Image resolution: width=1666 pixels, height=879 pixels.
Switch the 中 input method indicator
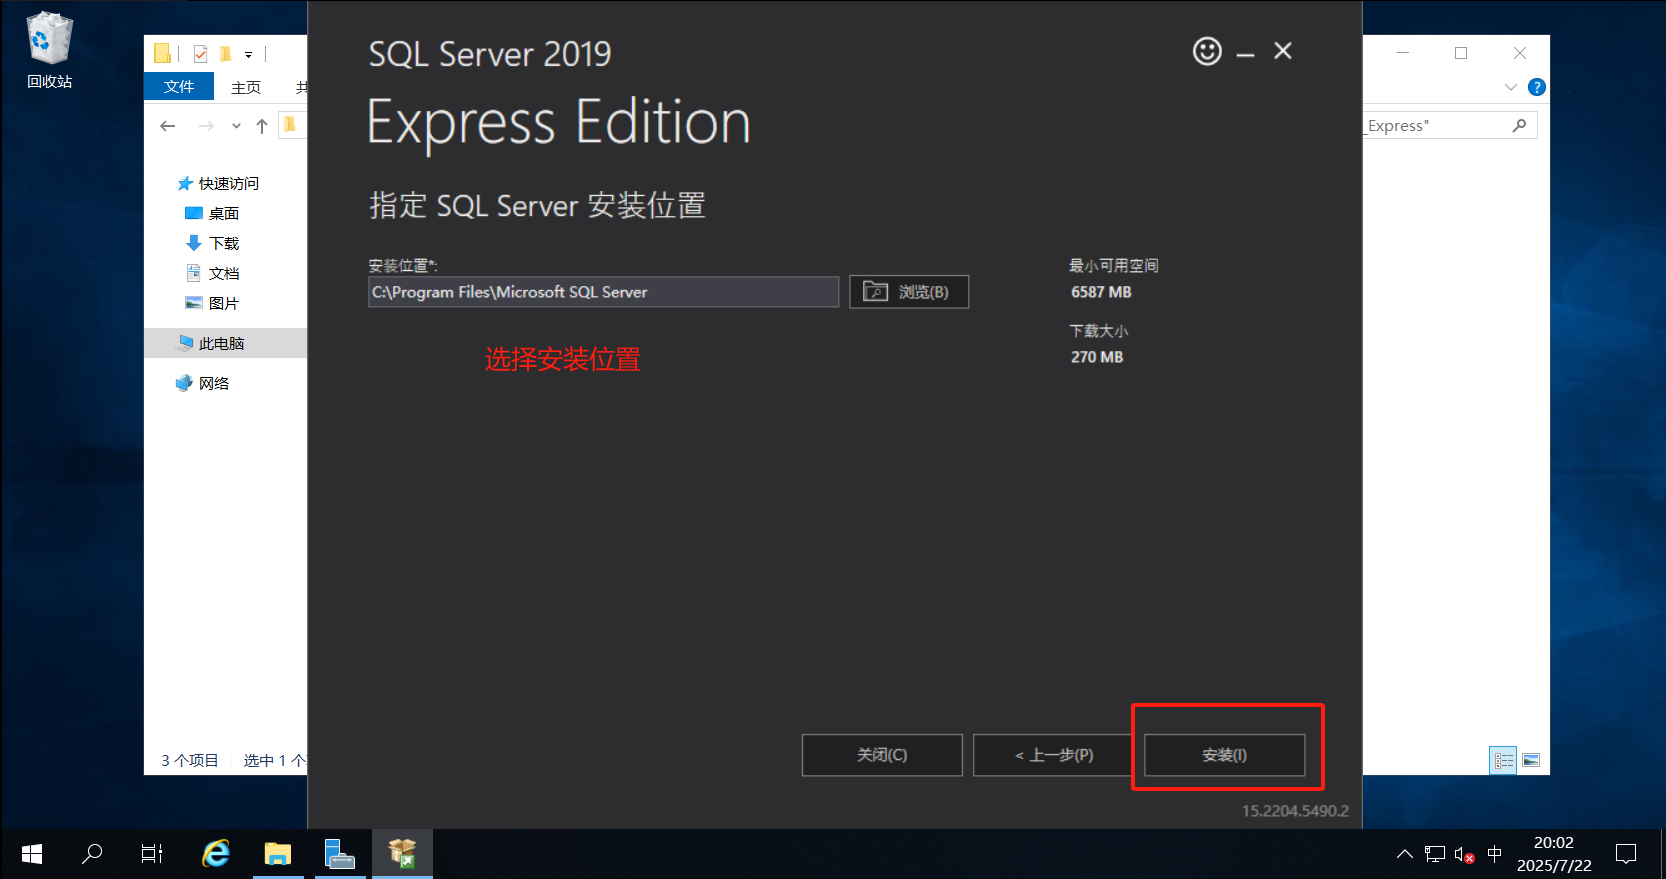coord(1495,854)
